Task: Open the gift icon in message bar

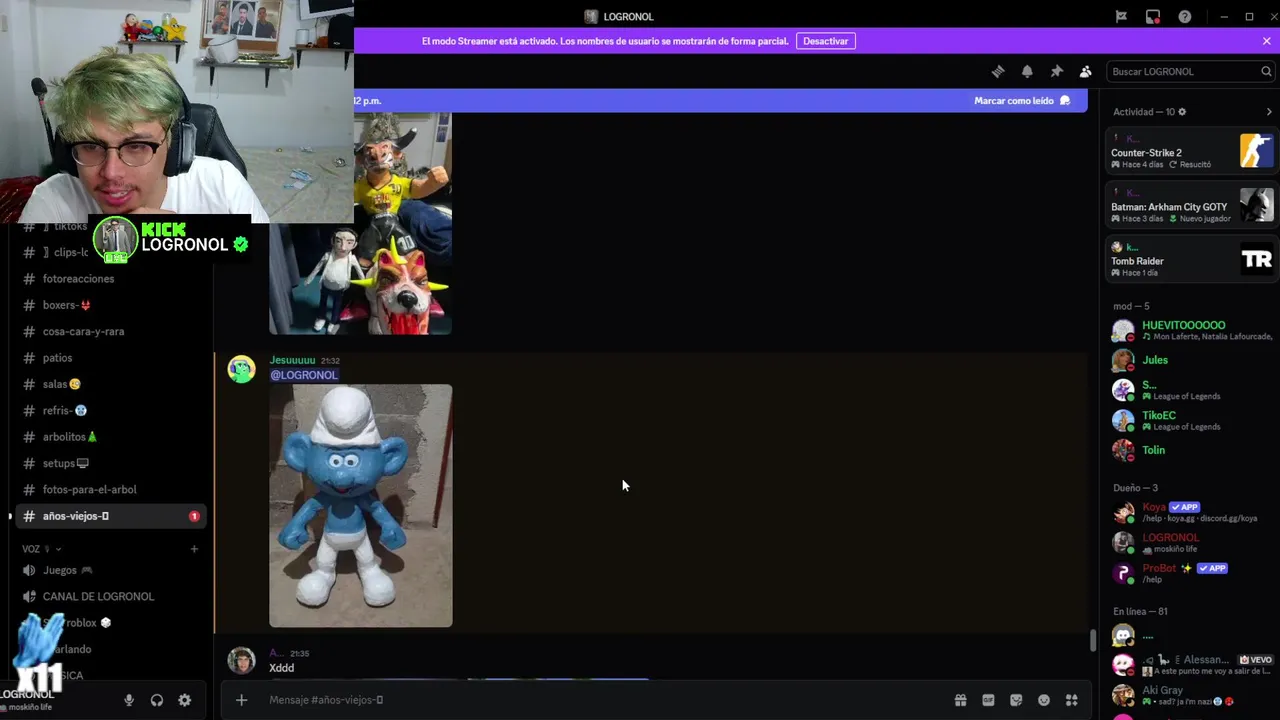Action: (960, 700)
